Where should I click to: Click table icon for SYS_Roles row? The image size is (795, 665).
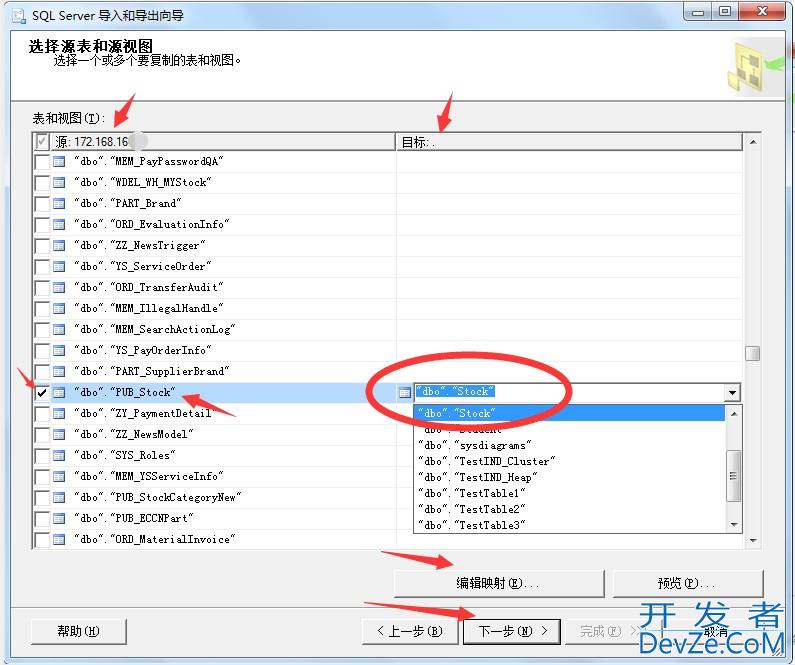59,456
